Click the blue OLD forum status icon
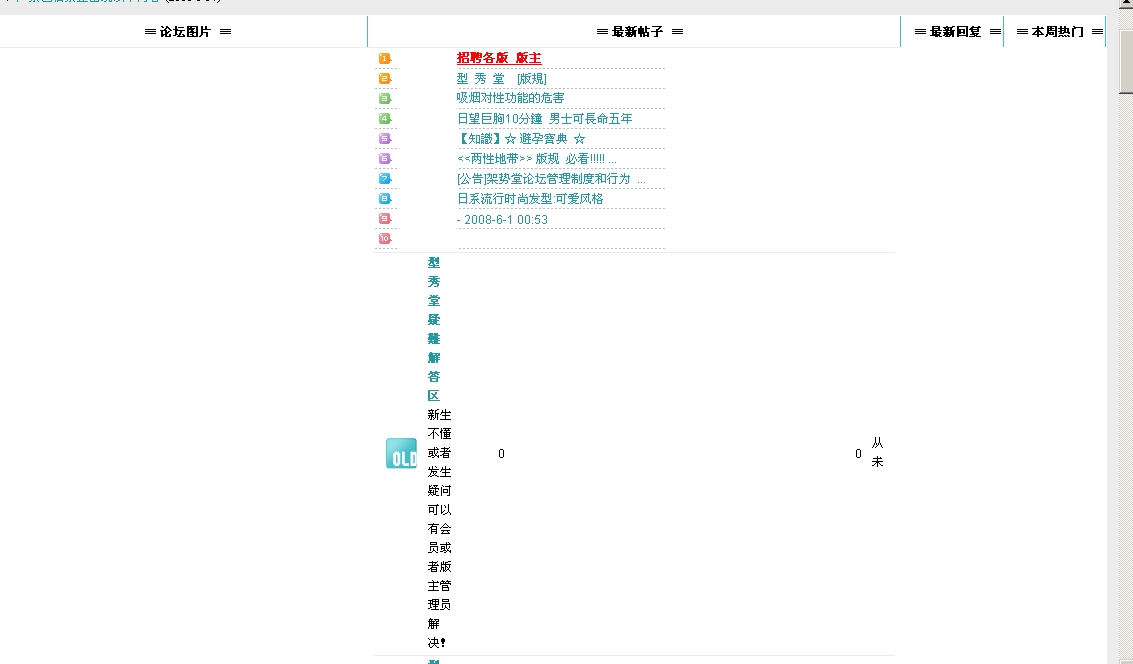Viewport: 1133px width, 664px height. pos(401,453)
